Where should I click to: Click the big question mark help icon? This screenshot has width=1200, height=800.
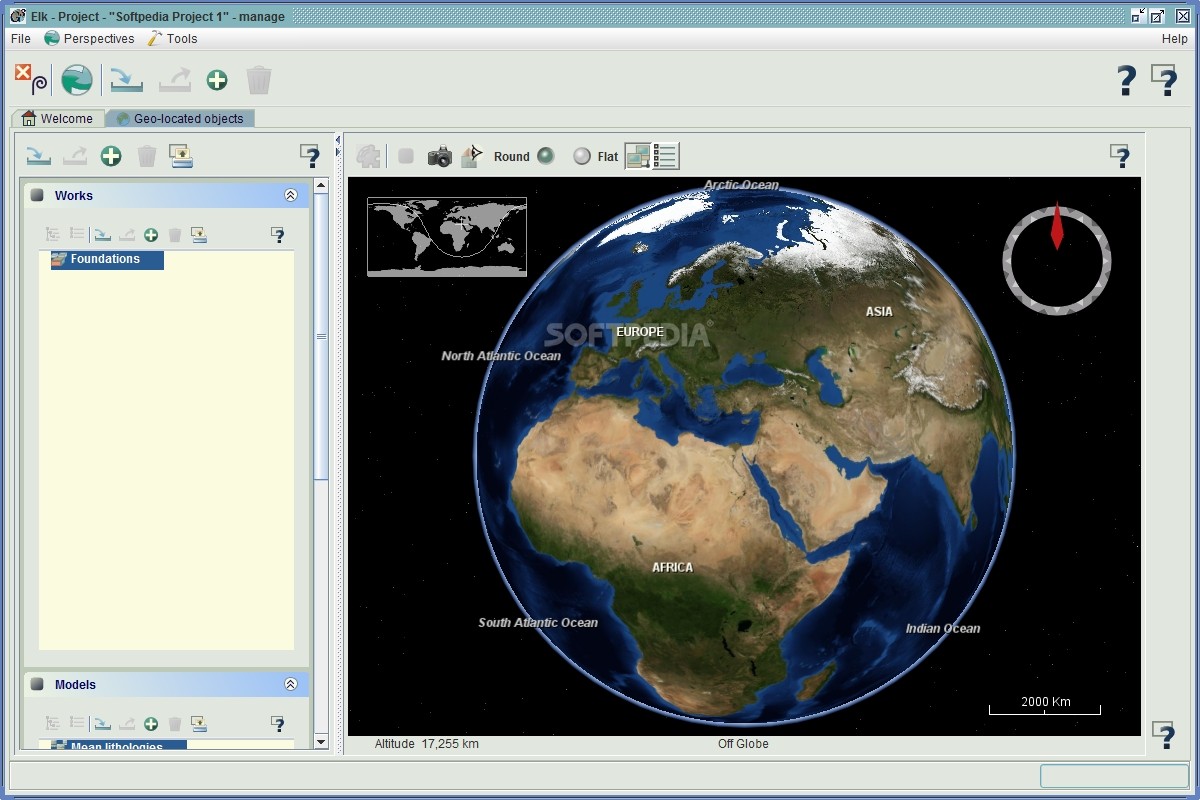(1127, 80)
